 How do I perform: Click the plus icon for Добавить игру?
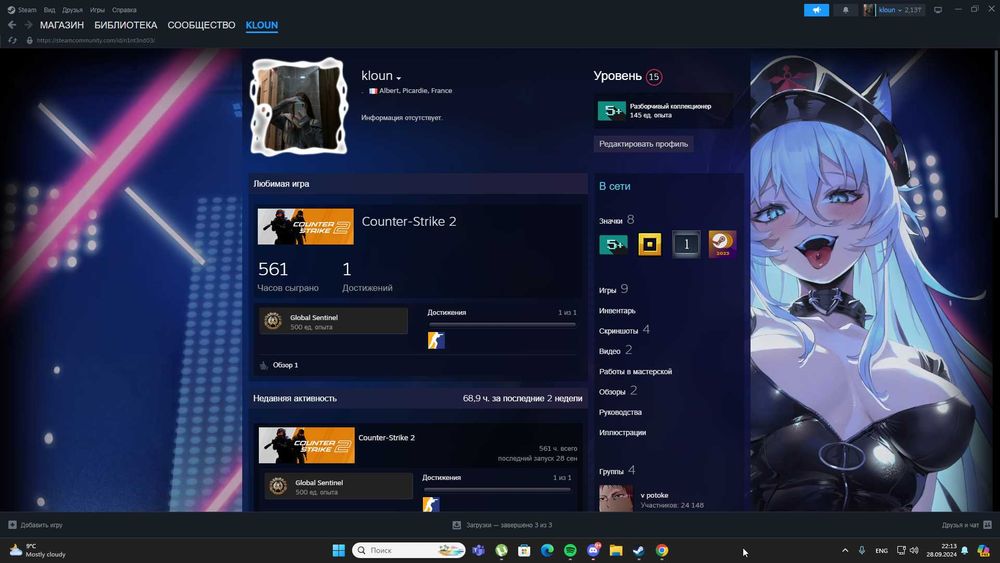[x=12, y=525]
